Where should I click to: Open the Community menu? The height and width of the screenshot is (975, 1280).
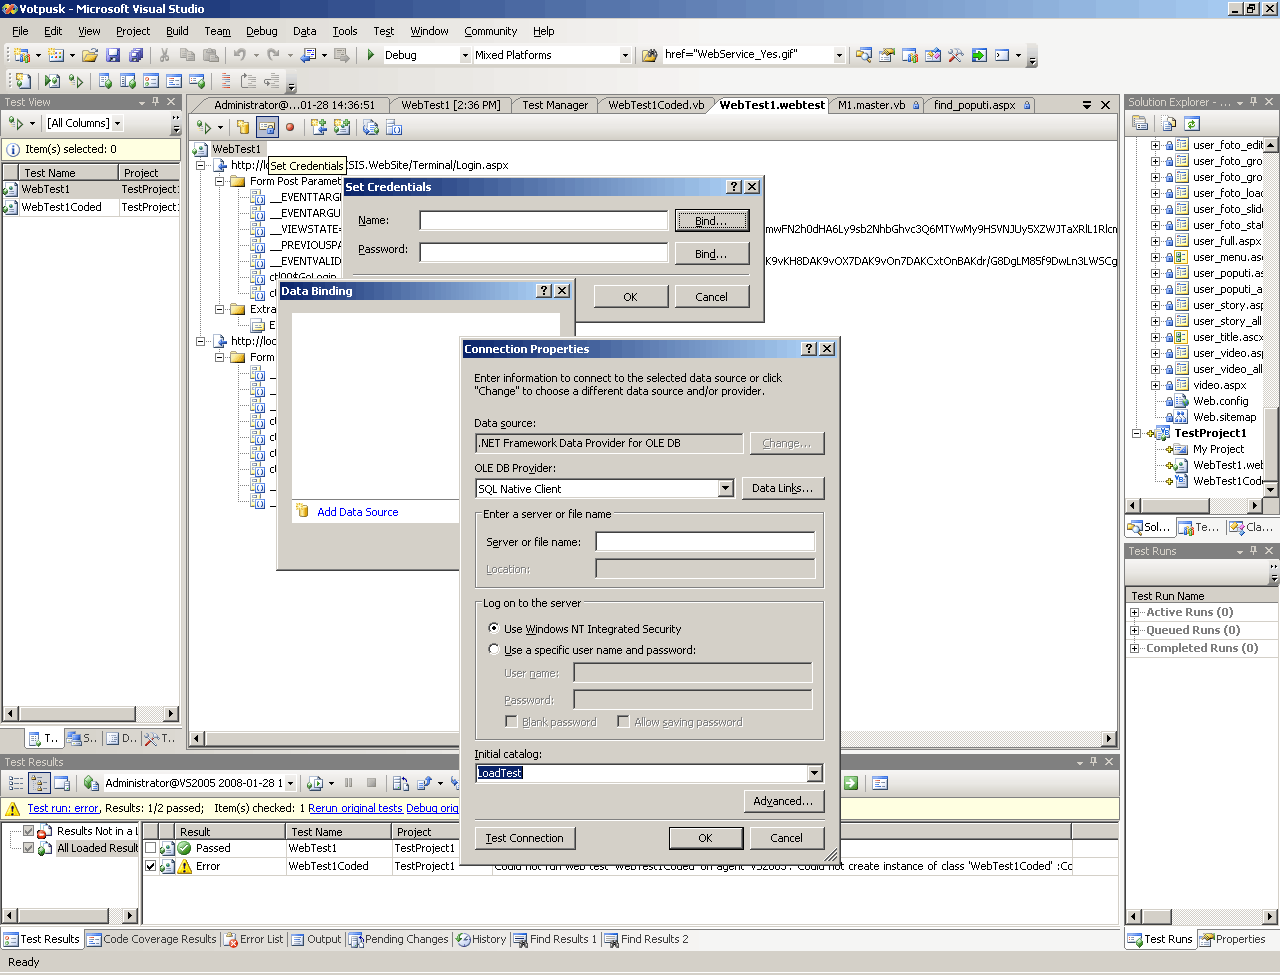[491, 31]
